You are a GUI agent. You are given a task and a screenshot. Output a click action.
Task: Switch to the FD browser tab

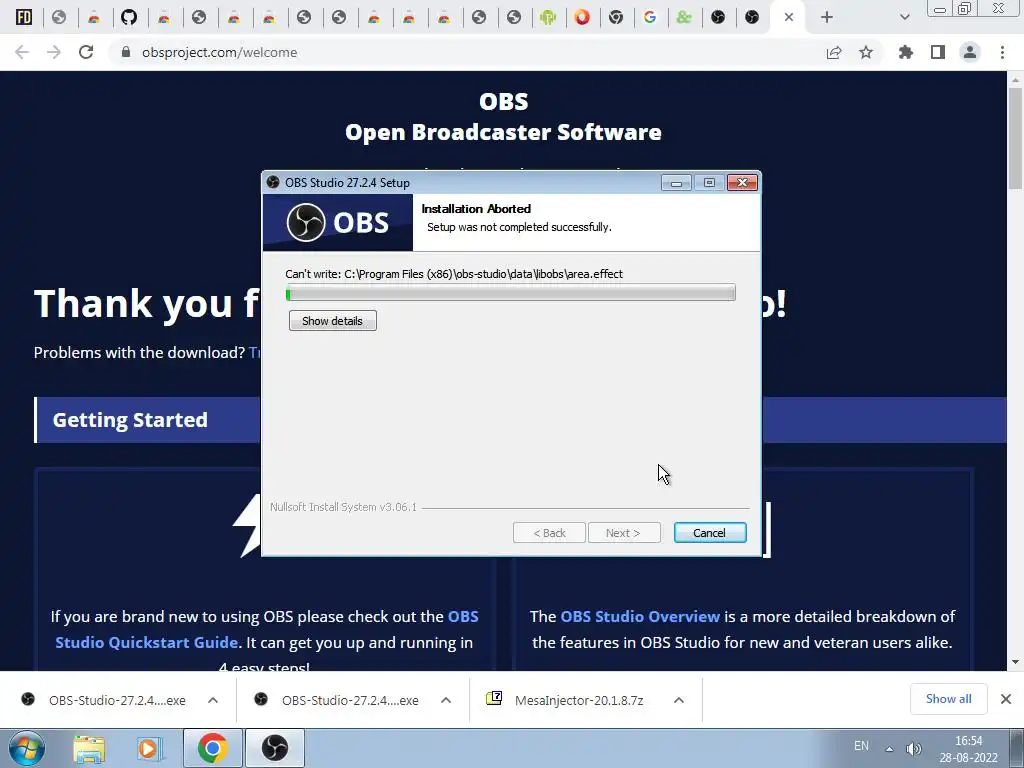pos(24,17)
